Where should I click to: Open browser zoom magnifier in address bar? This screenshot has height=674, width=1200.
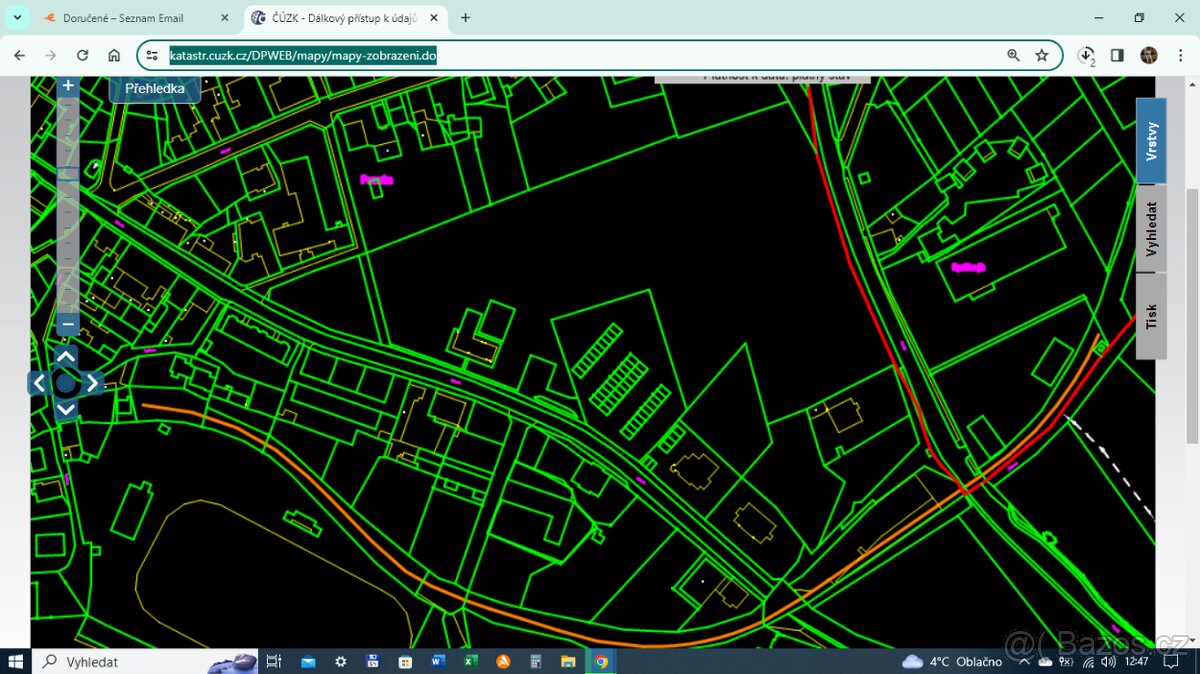click(1013, 55)
